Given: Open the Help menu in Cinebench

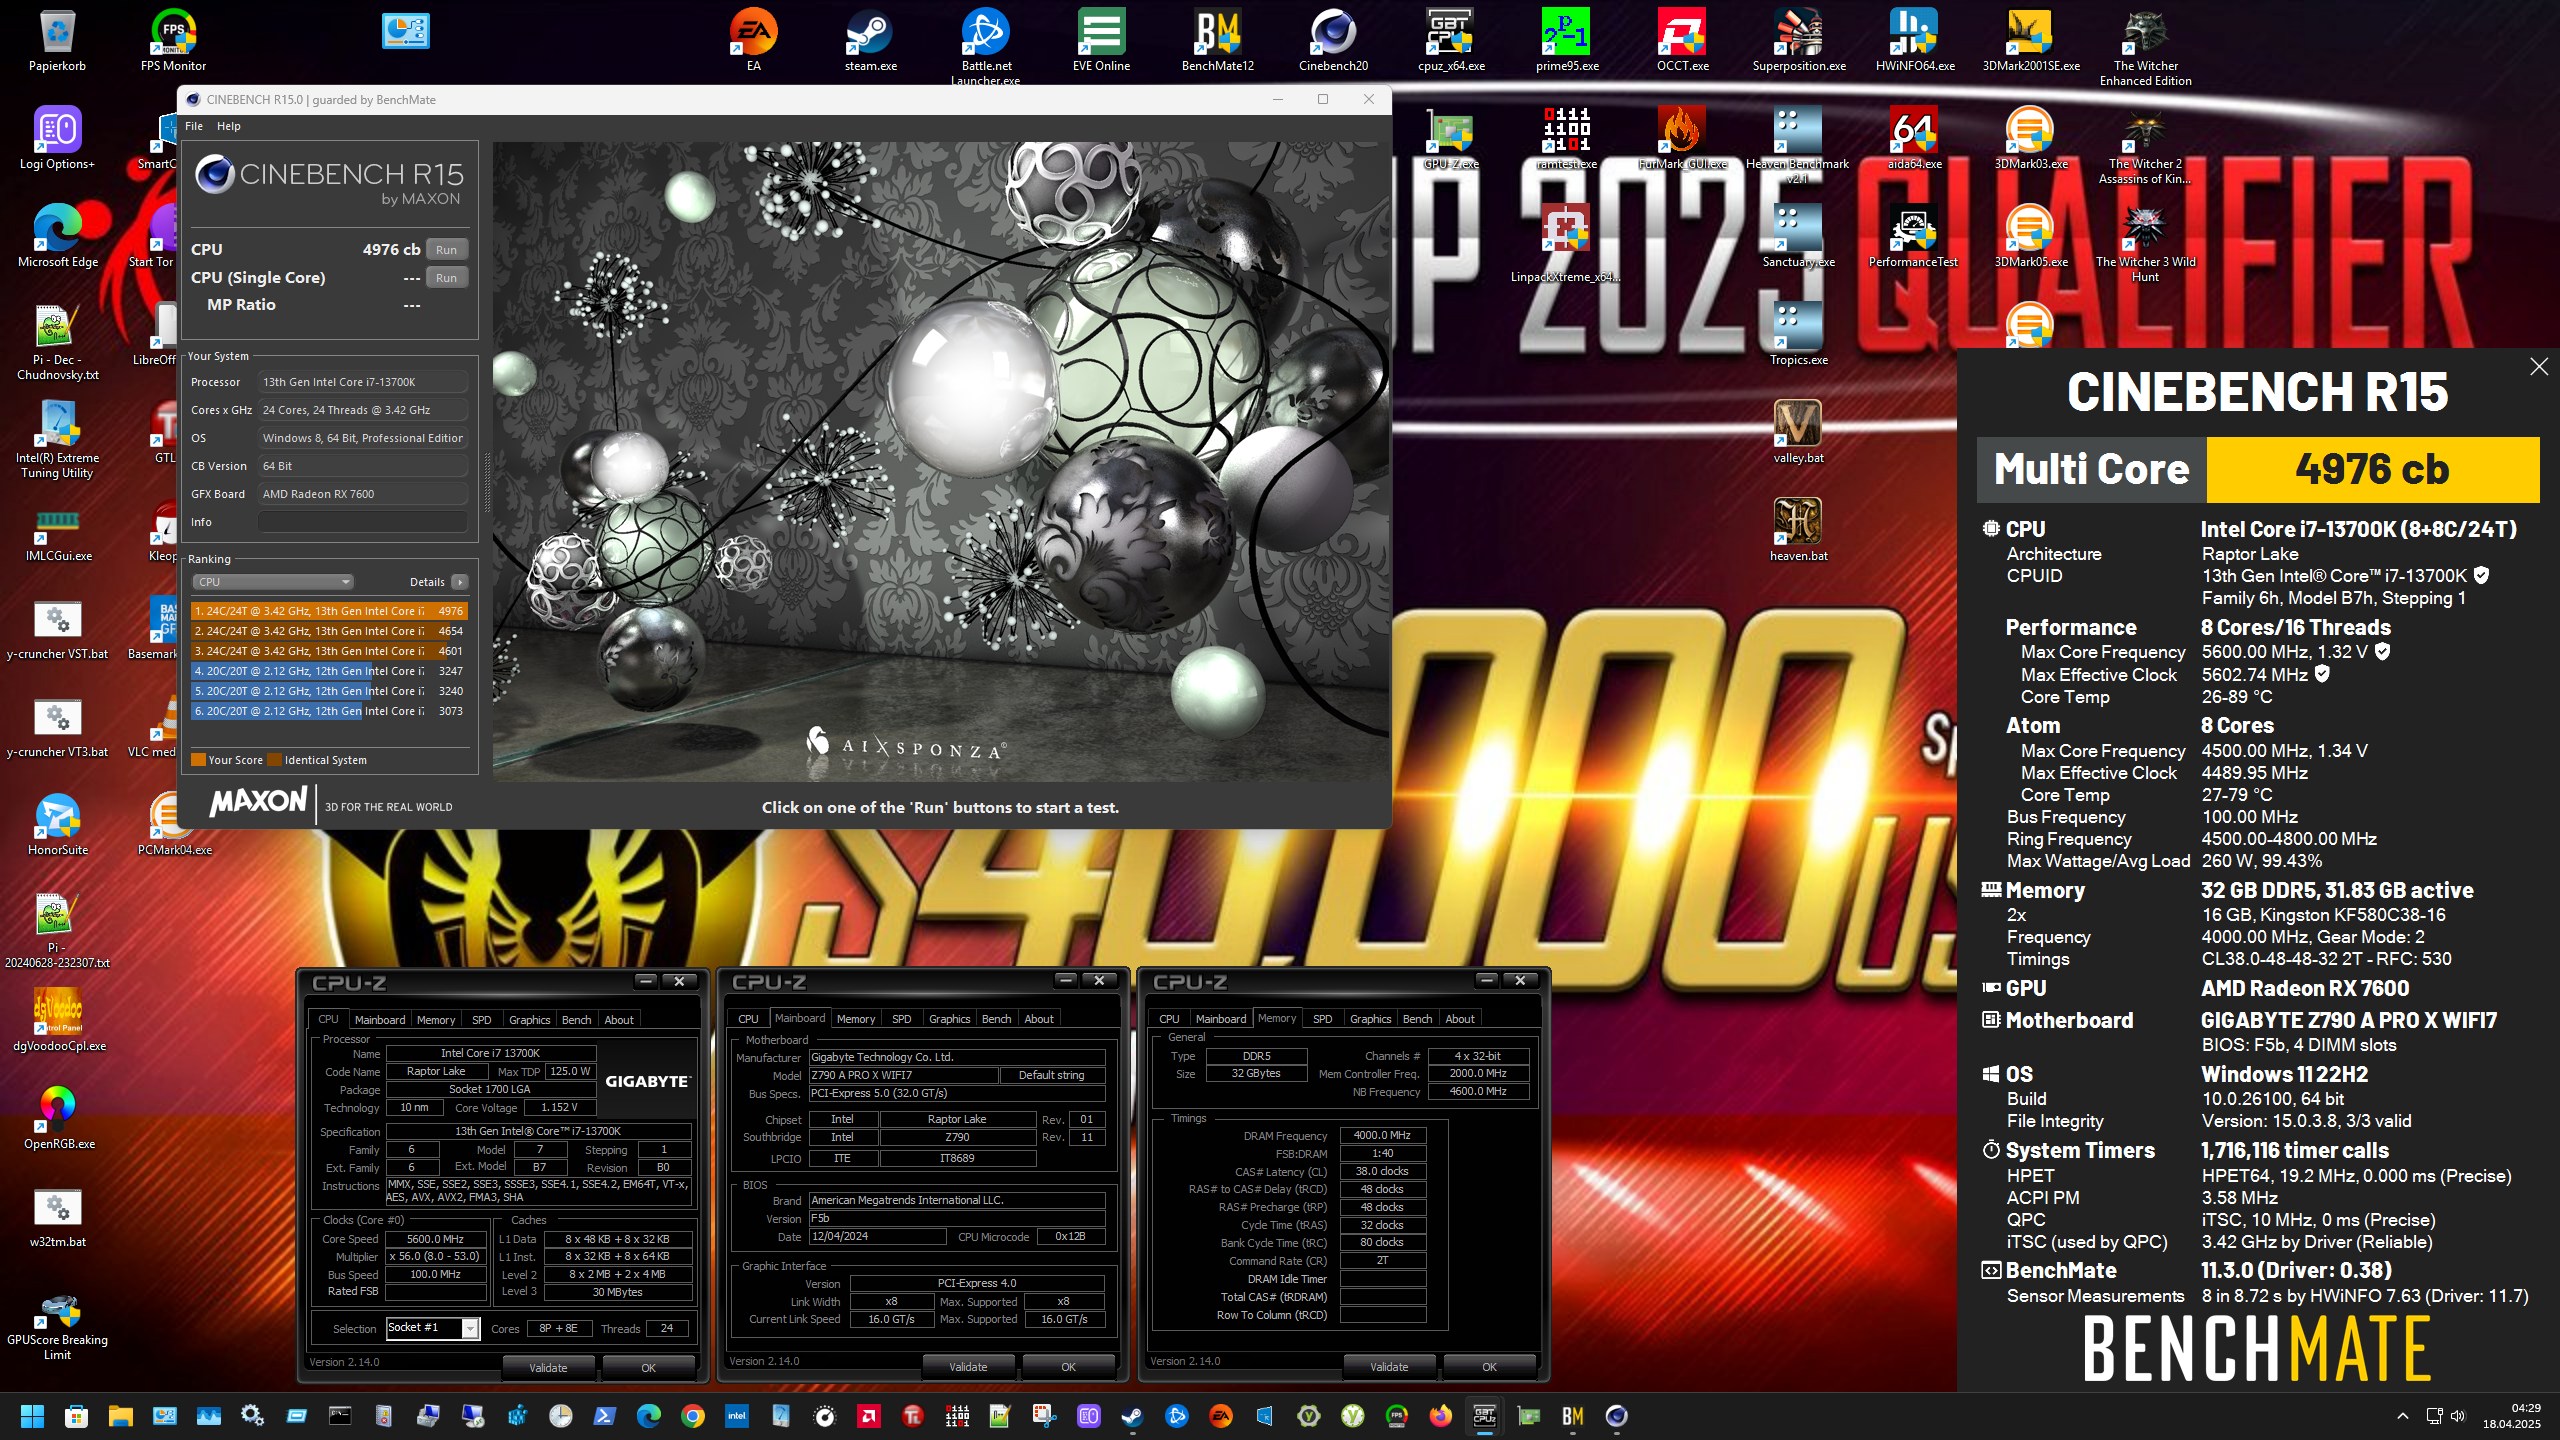Looking at the screenshot, I should [x=228, y=126].
